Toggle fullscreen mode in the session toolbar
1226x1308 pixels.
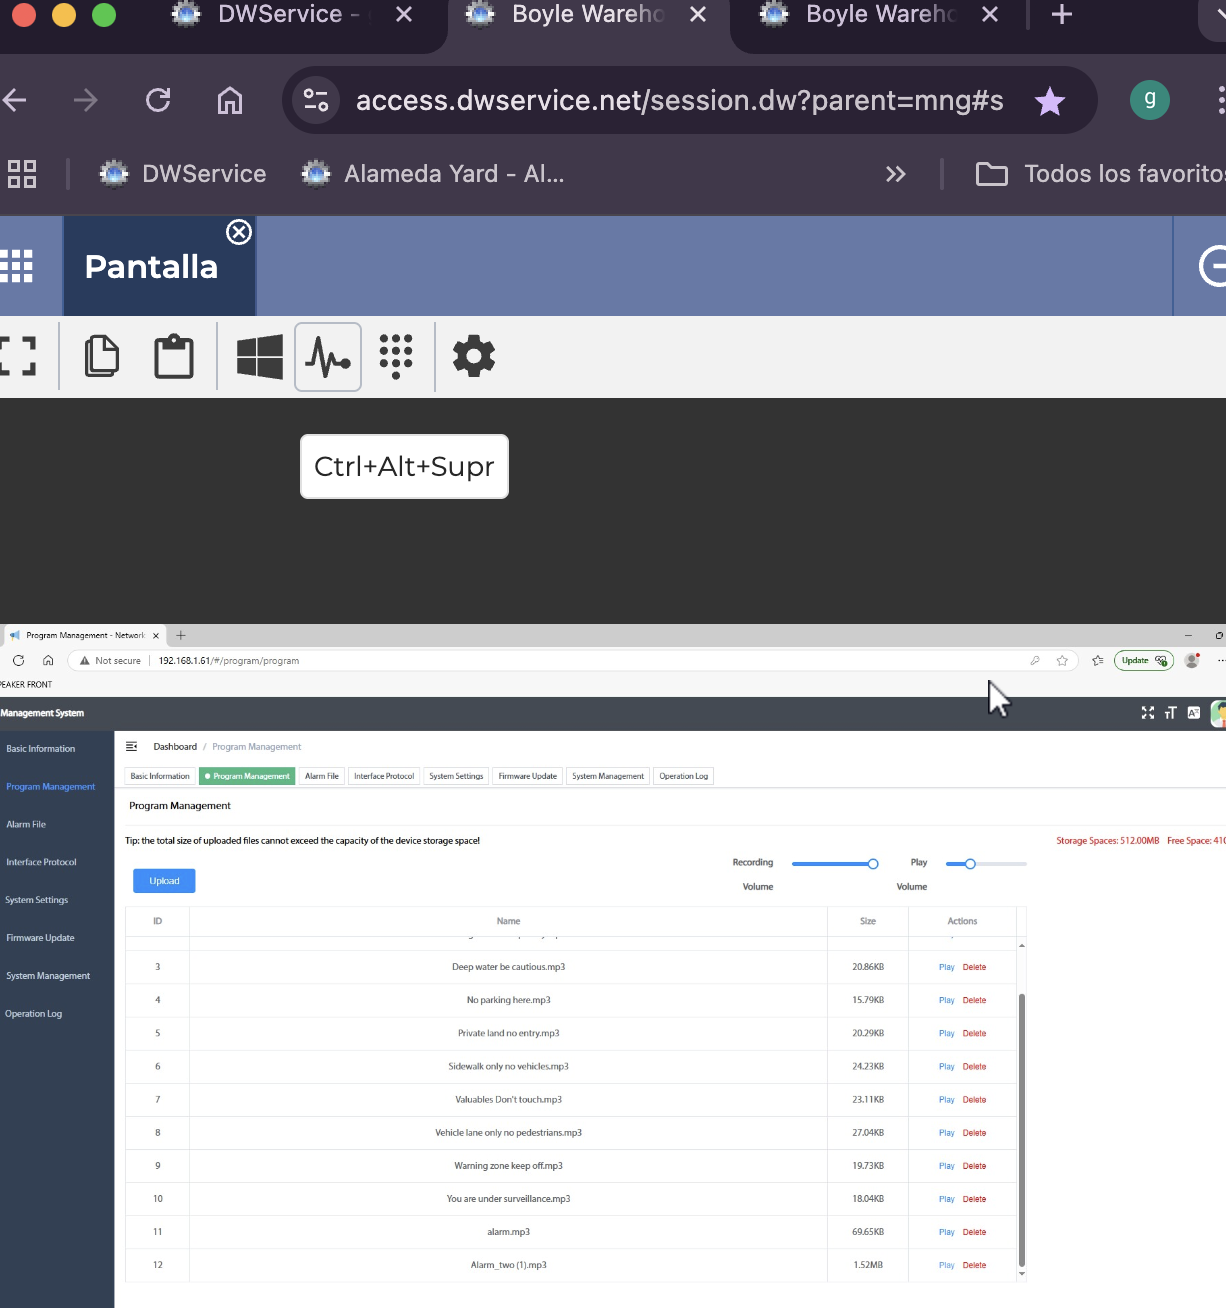point(17,356)
